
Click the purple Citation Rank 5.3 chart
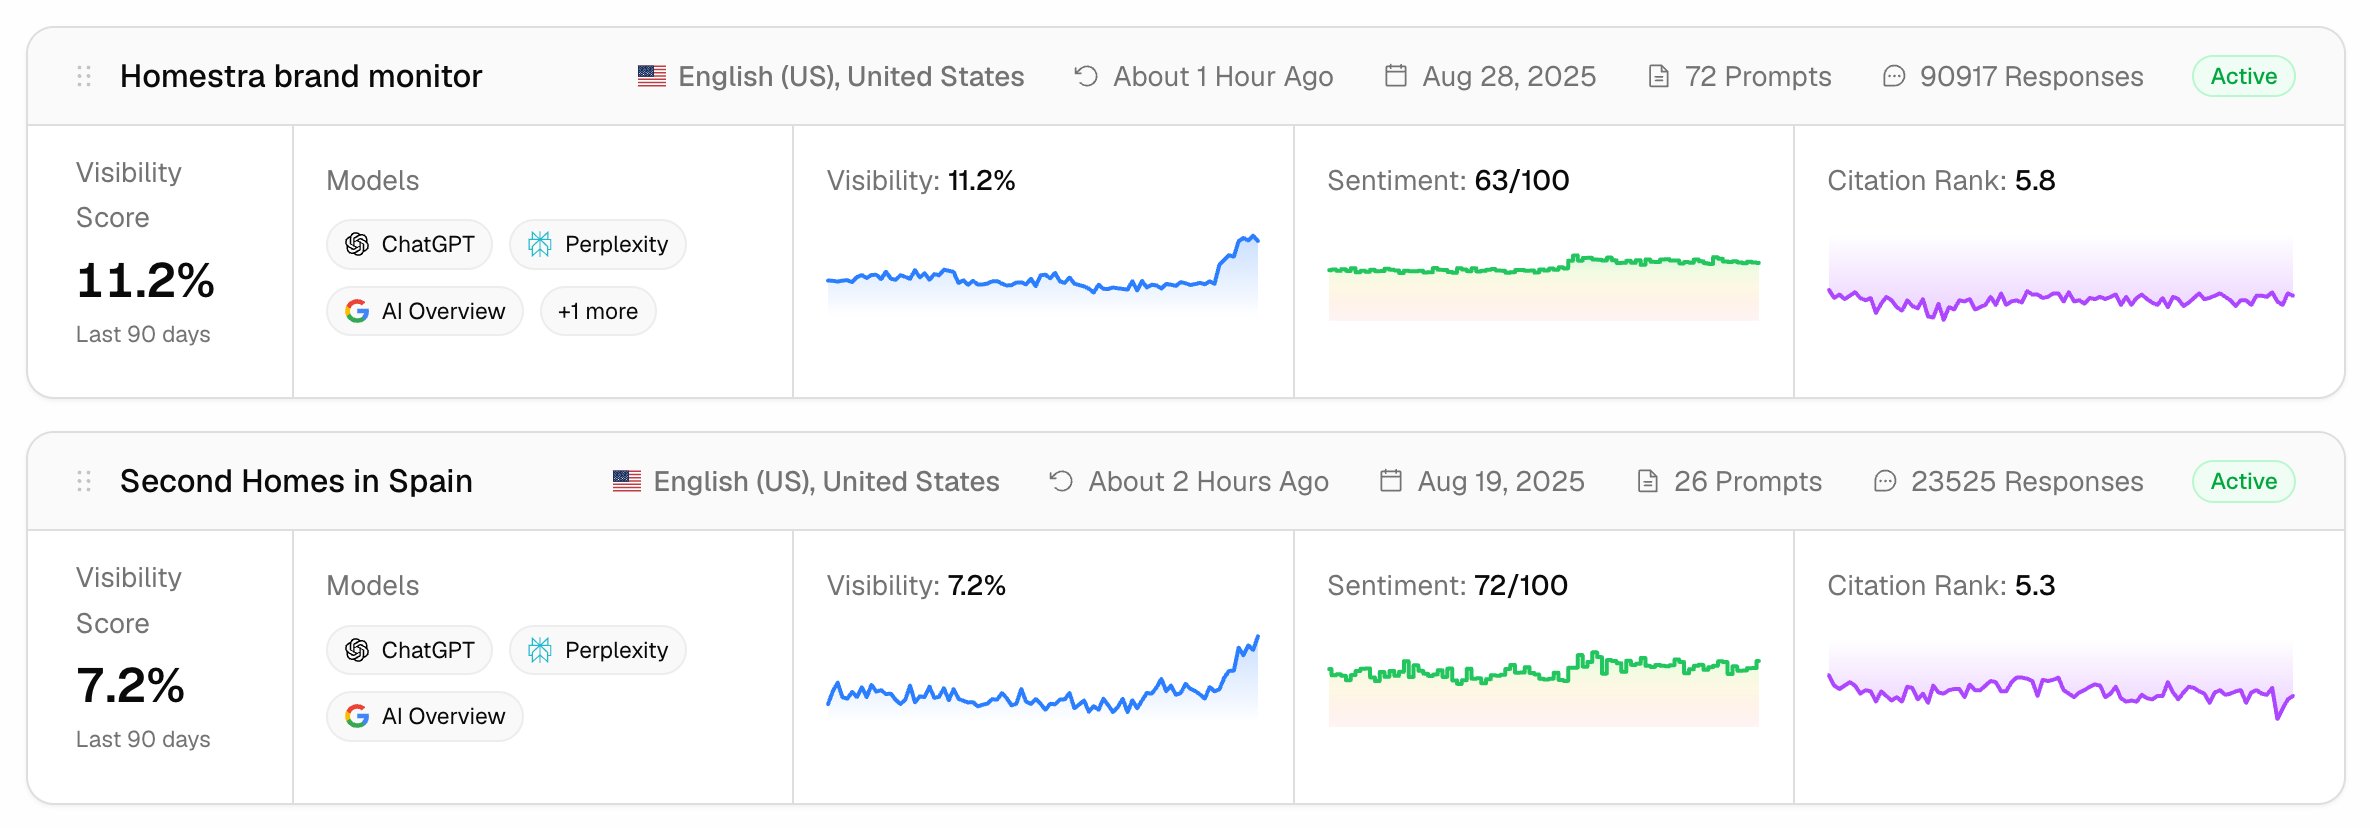2060,685
